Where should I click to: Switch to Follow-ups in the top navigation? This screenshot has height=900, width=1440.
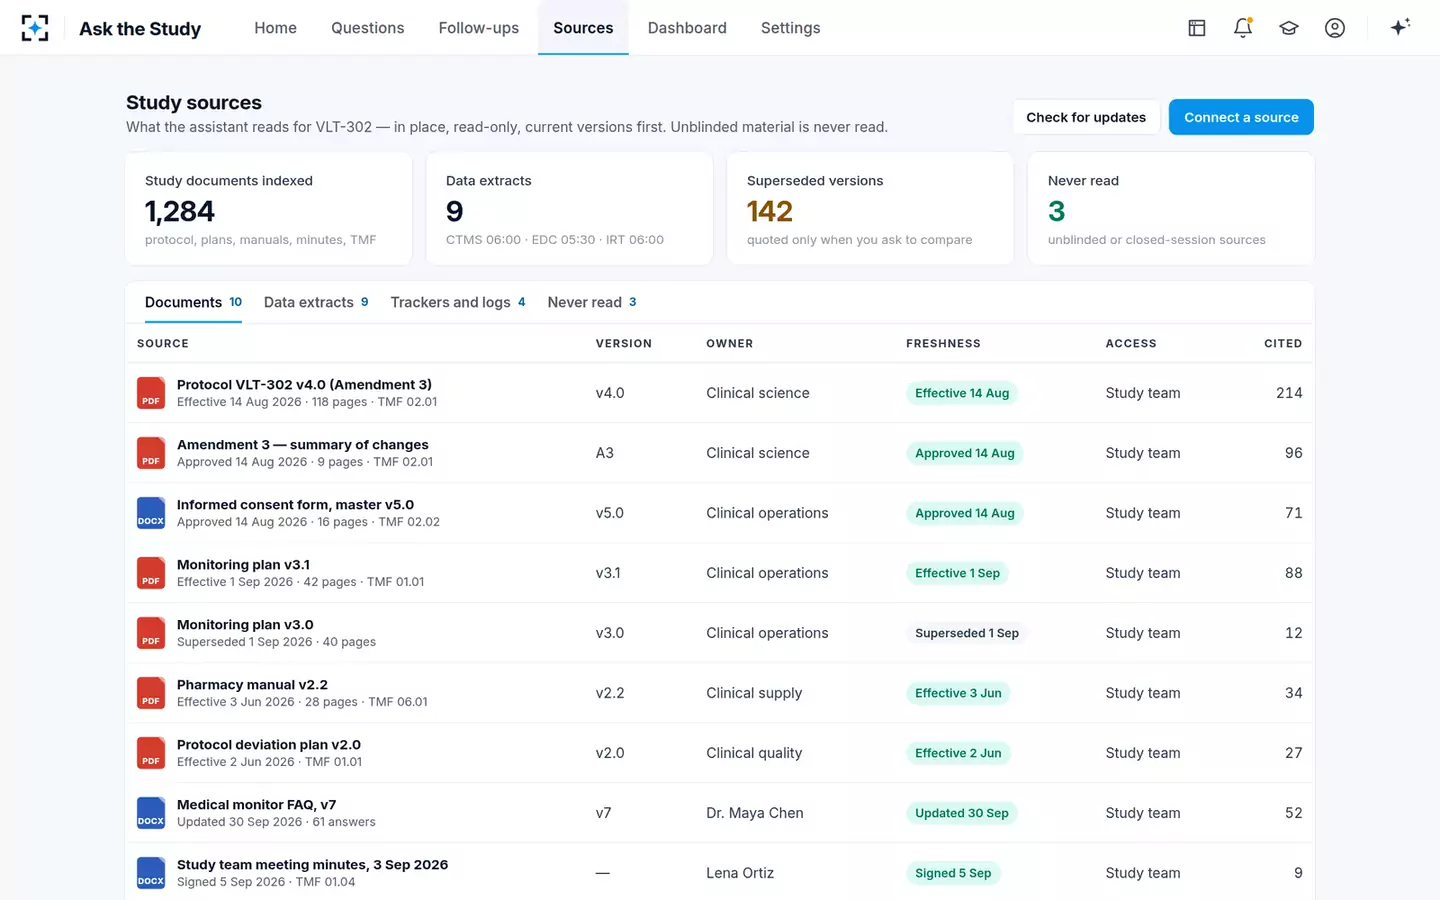pos(479,28)
